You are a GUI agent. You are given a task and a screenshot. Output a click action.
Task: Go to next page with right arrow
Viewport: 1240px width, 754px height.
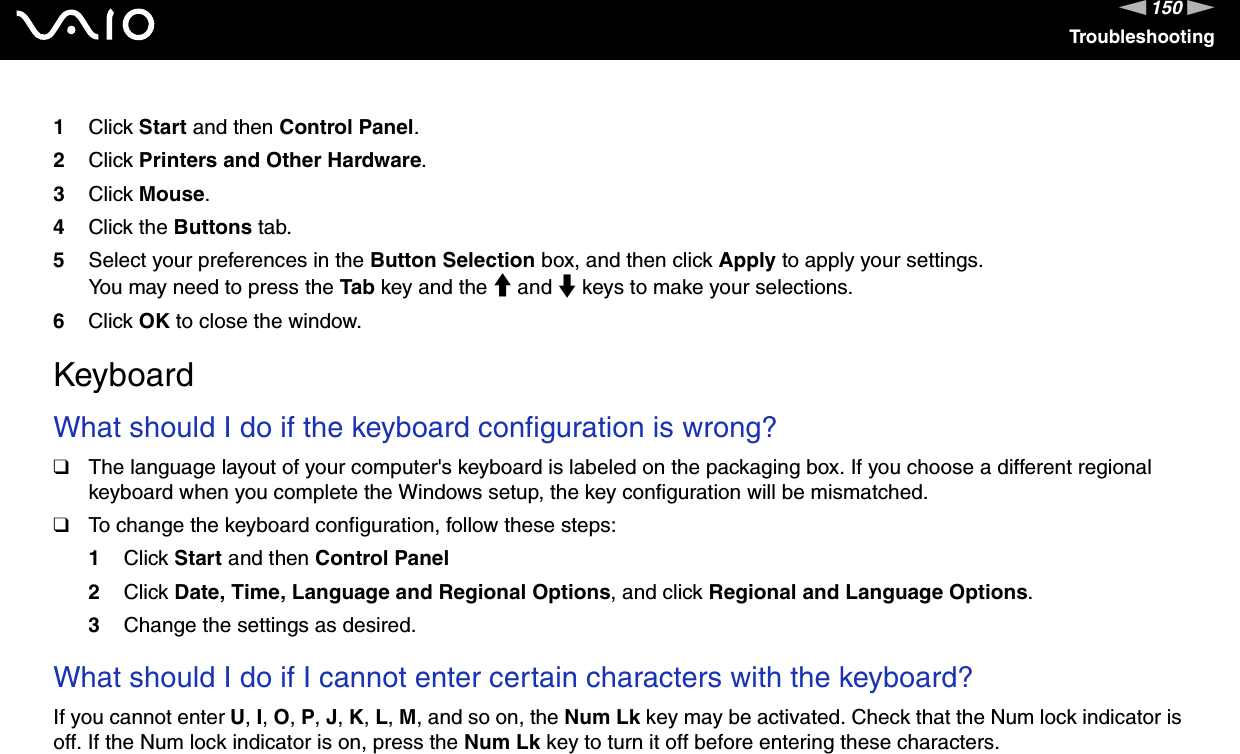click(x=1200, y=9)
